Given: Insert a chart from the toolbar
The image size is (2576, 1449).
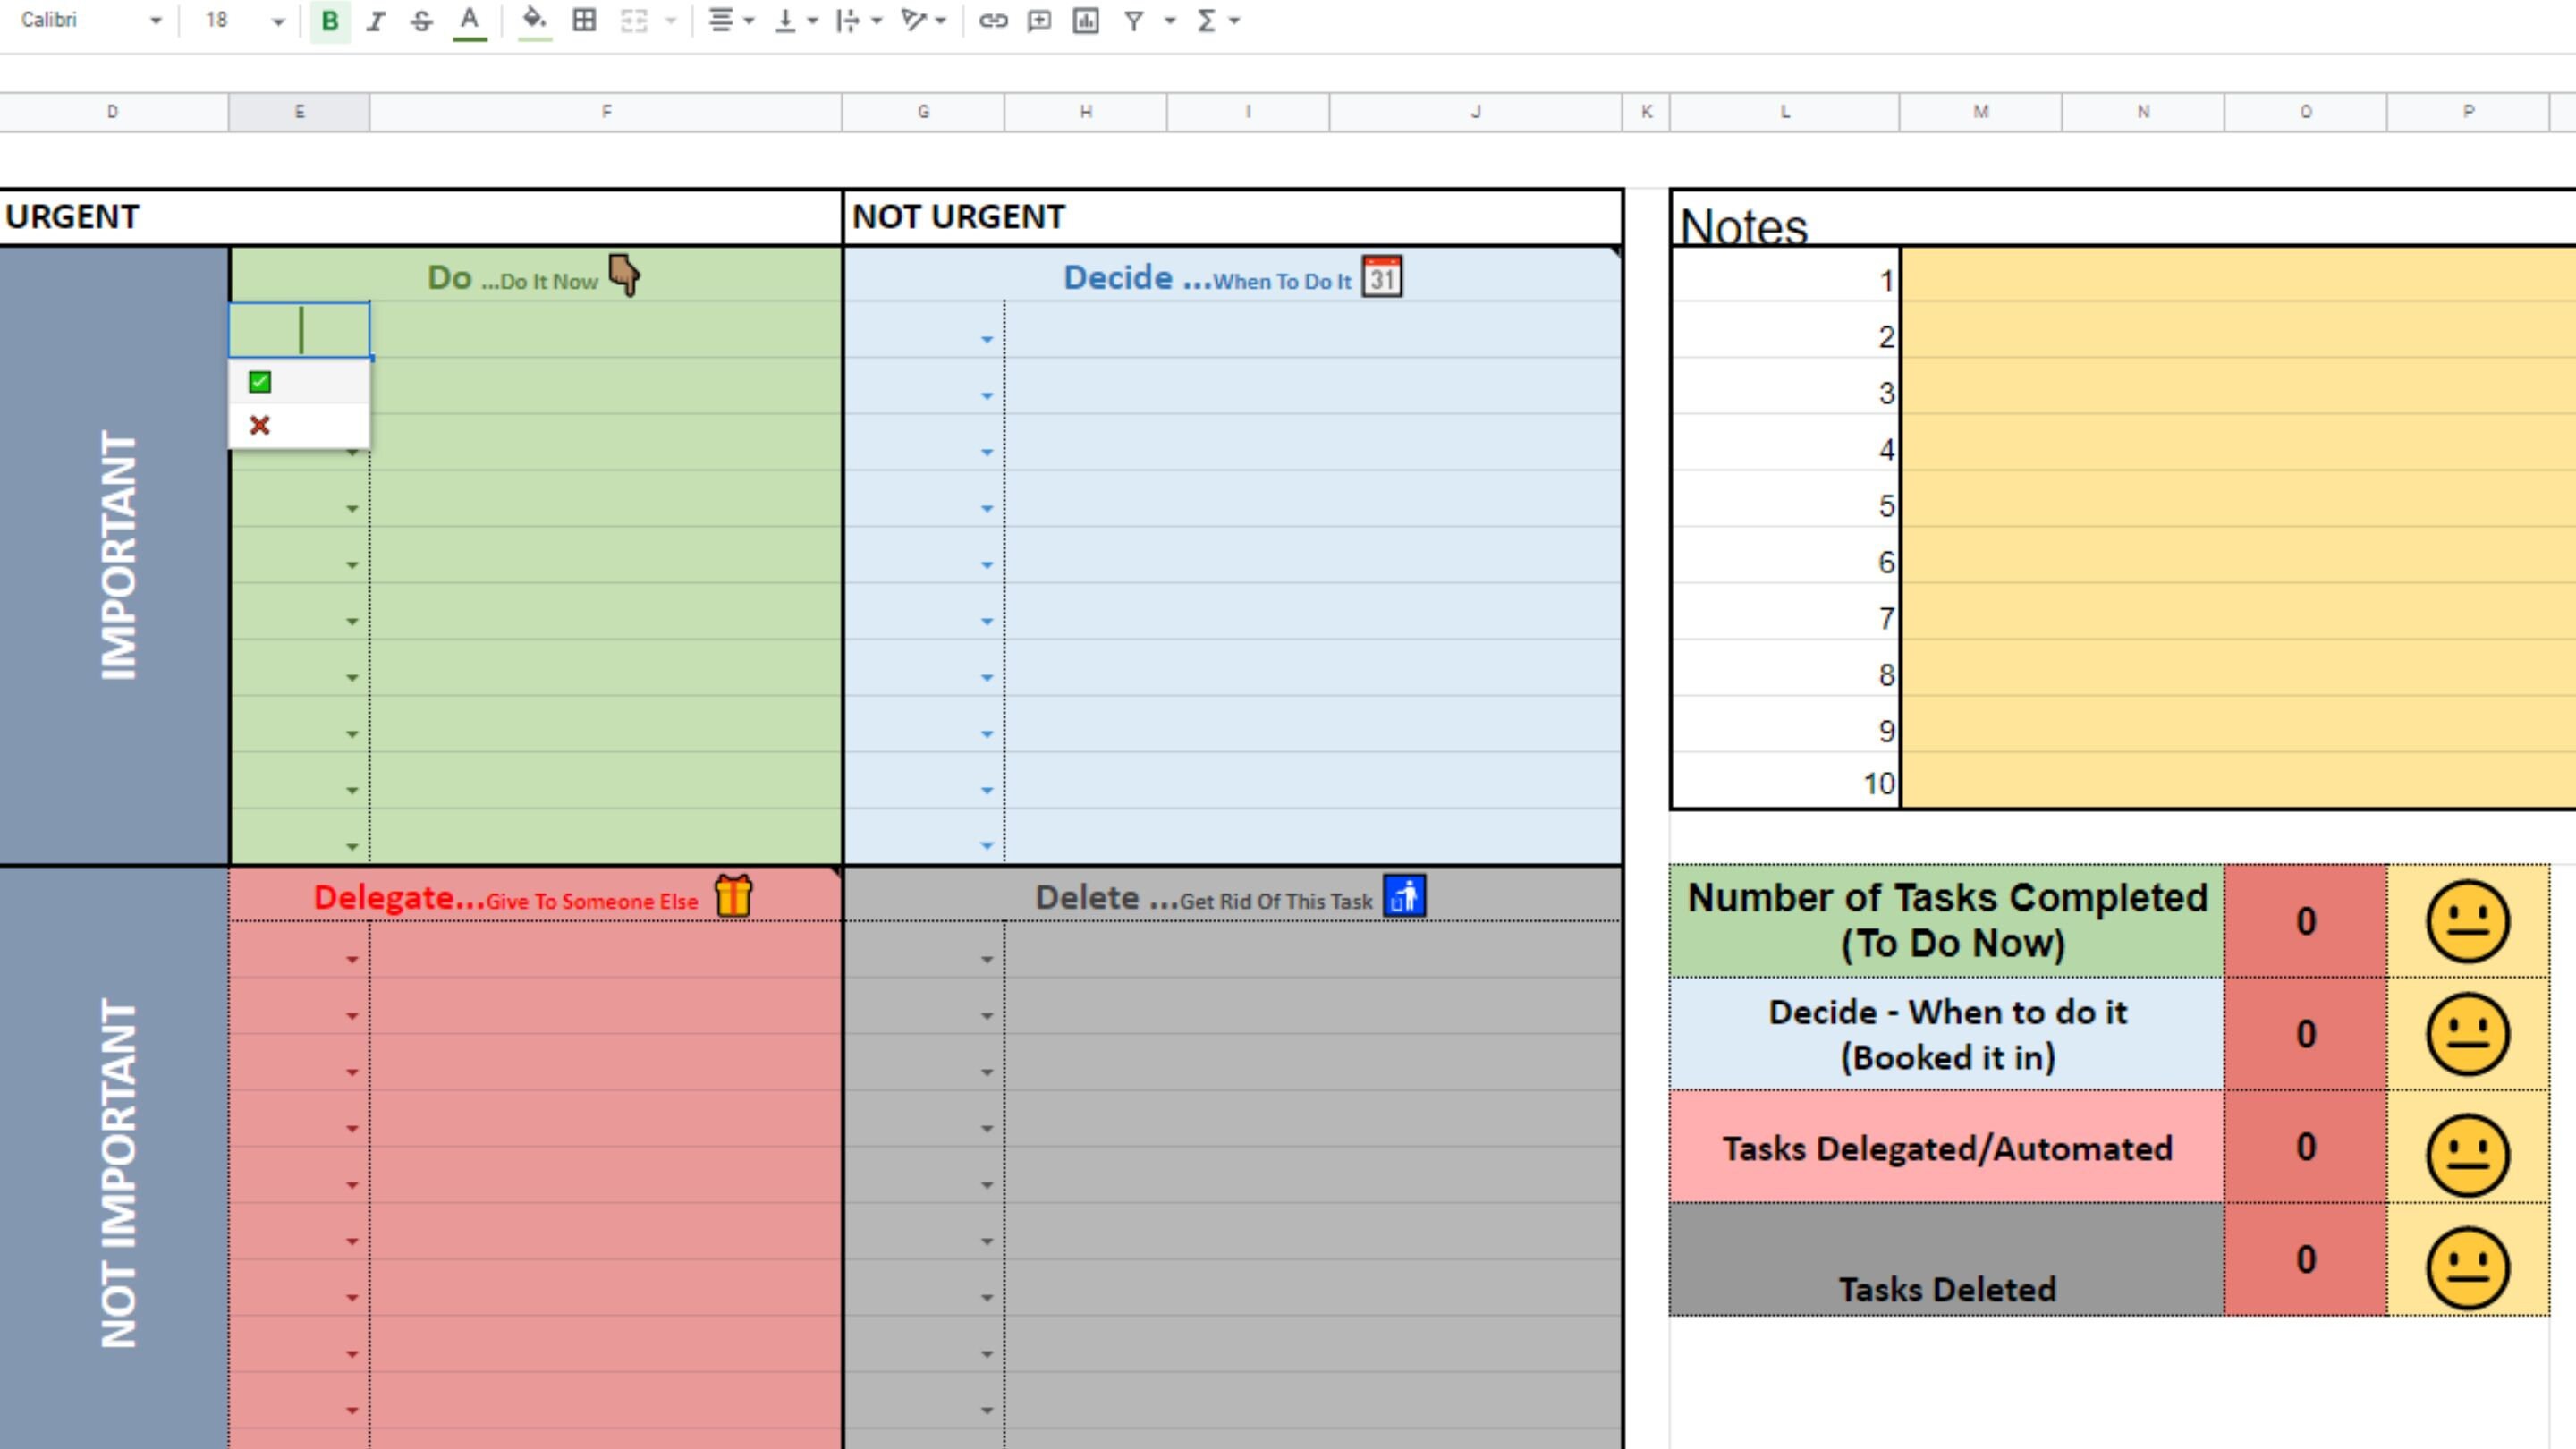Looking at the screenshot, I should pos(1086,21).
